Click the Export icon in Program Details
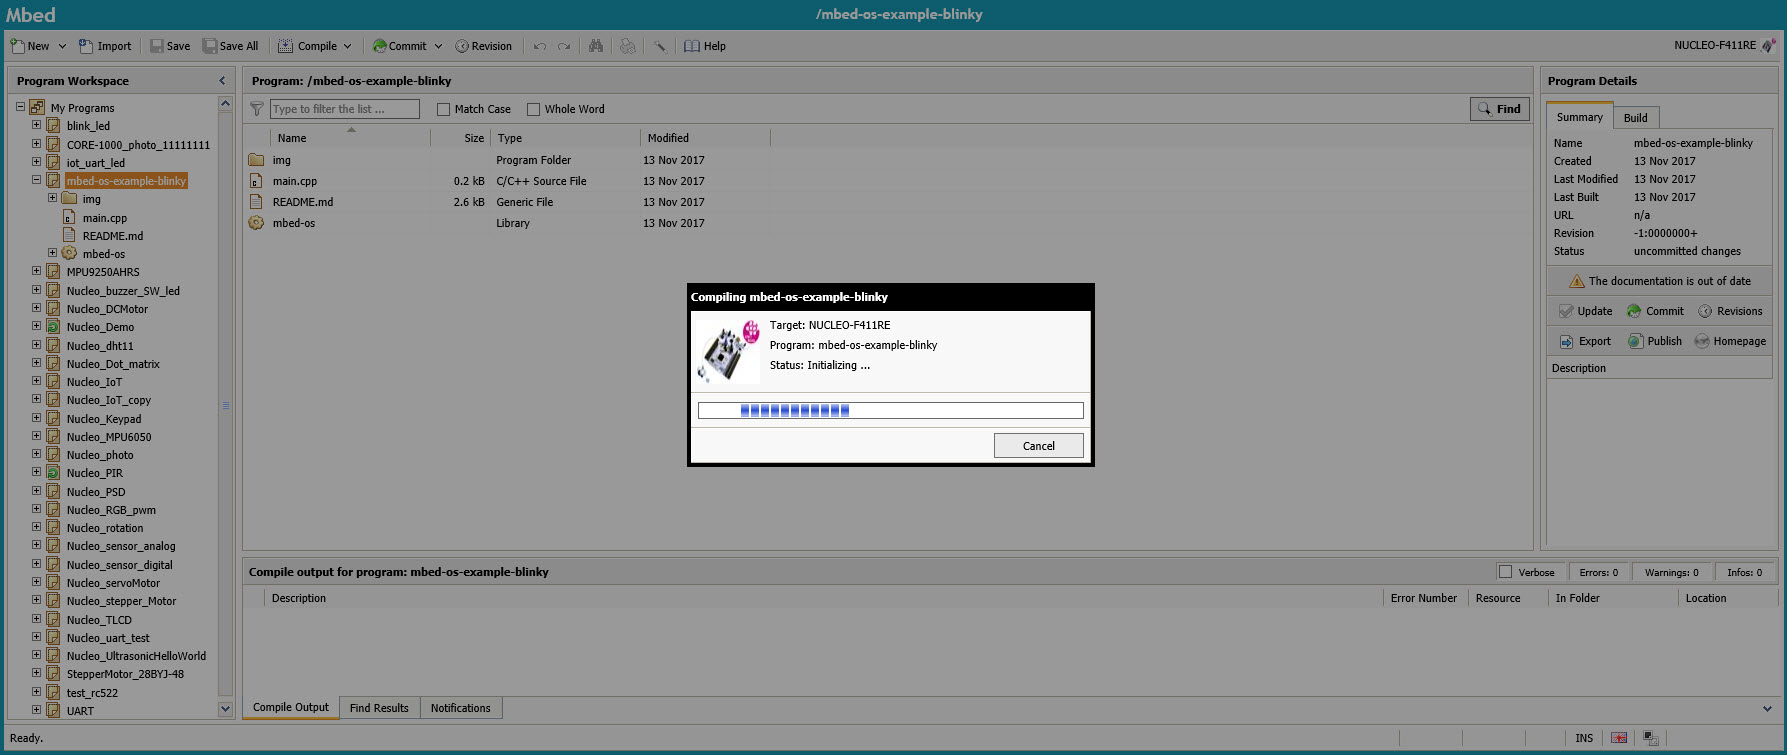Viewport: 1787px width, 755px height. [1566, 341]
